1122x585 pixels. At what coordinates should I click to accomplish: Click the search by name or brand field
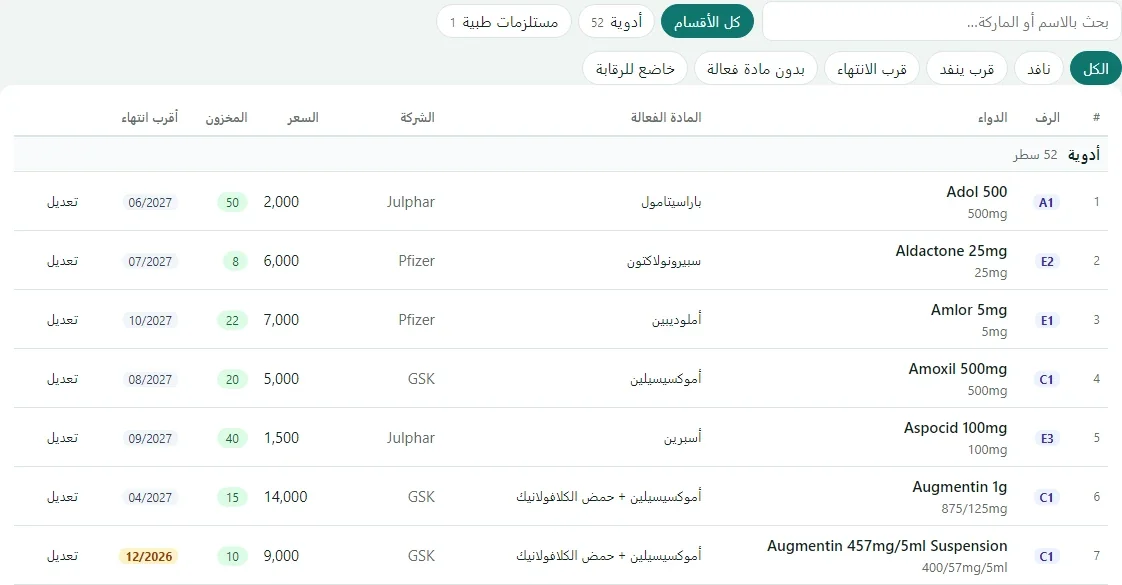[942, 21]
